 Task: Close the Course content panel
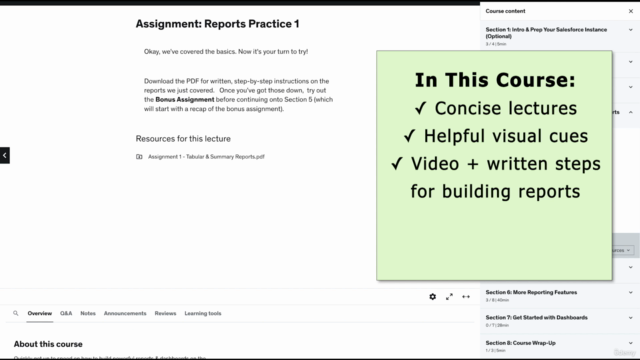coord(631,11)
